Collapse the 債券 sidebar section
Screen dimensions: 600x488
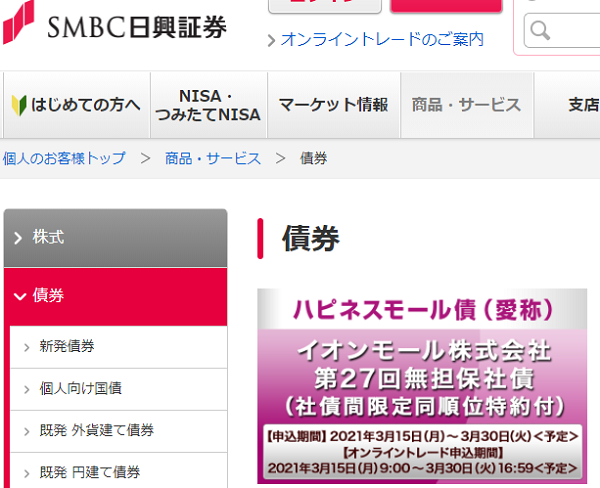pyautogui.click(x=115, y=296)
